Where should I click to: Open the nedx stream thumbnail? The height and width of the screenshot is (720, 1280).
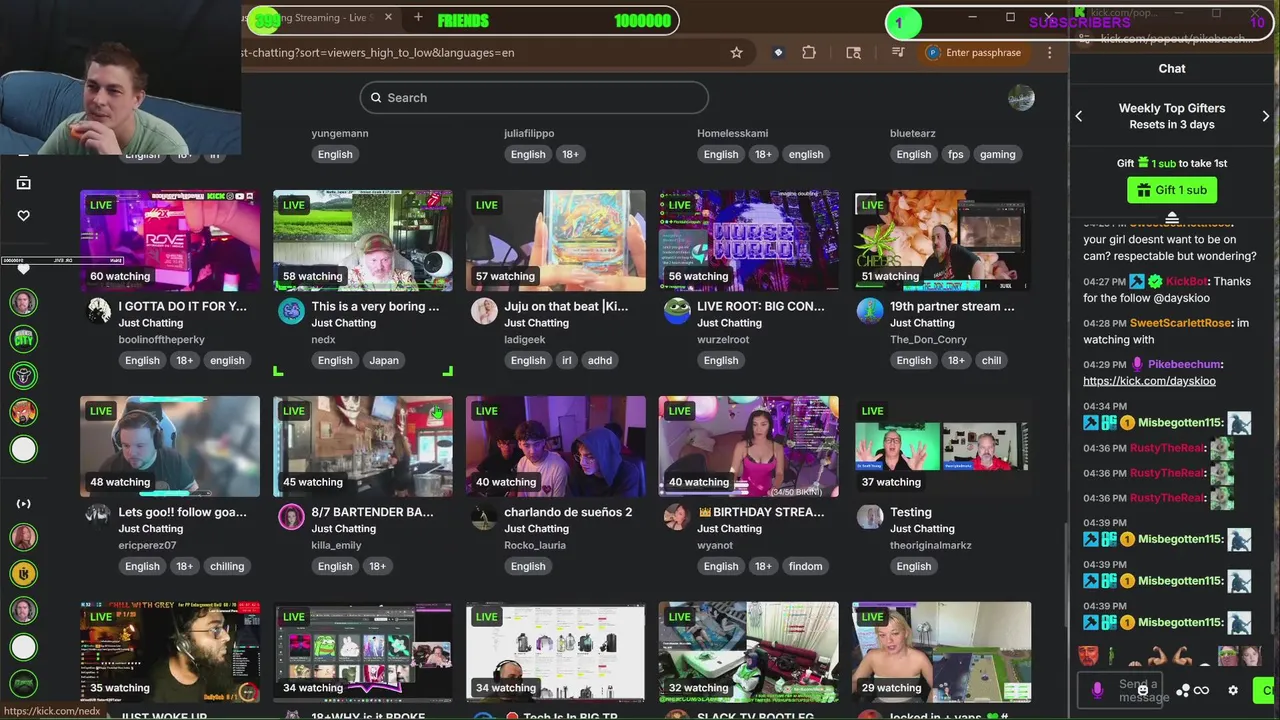pos(363,240)
